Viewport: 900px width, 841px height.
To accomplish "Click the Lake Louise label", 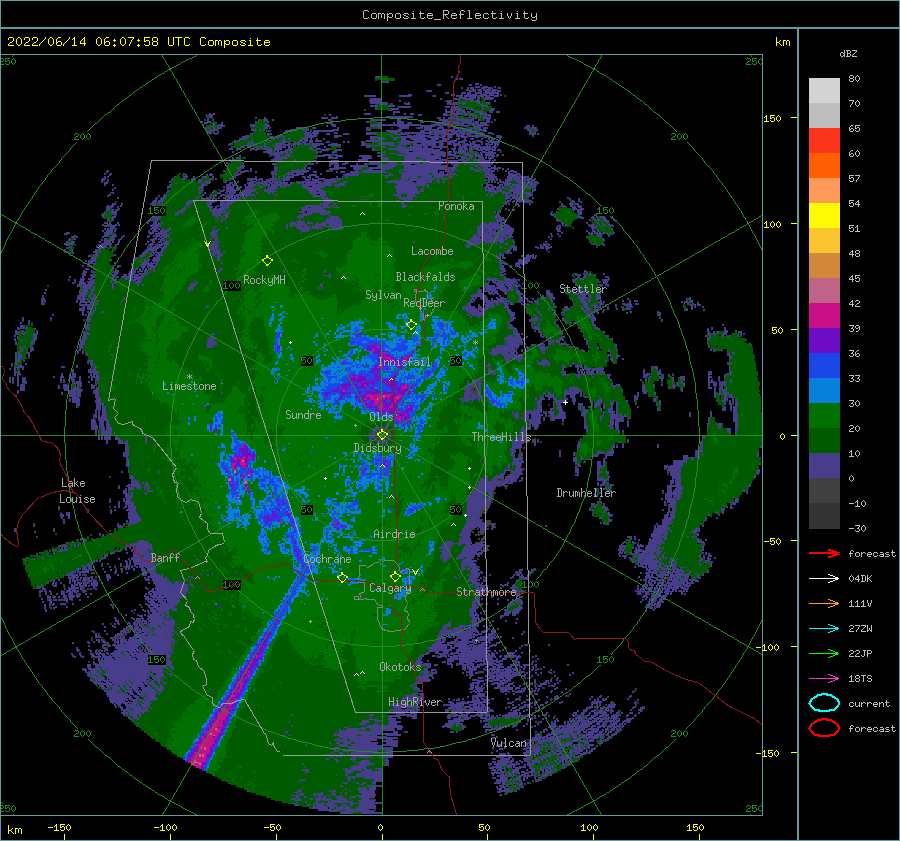I will point(78,491).
